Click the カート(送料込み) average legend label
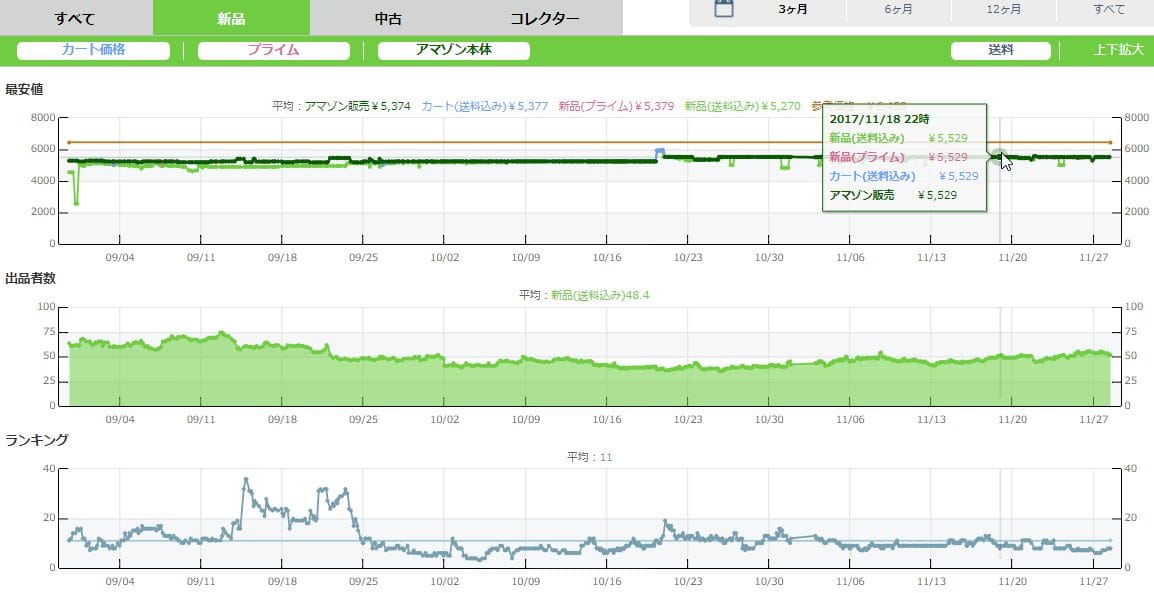 click(484, 105)
